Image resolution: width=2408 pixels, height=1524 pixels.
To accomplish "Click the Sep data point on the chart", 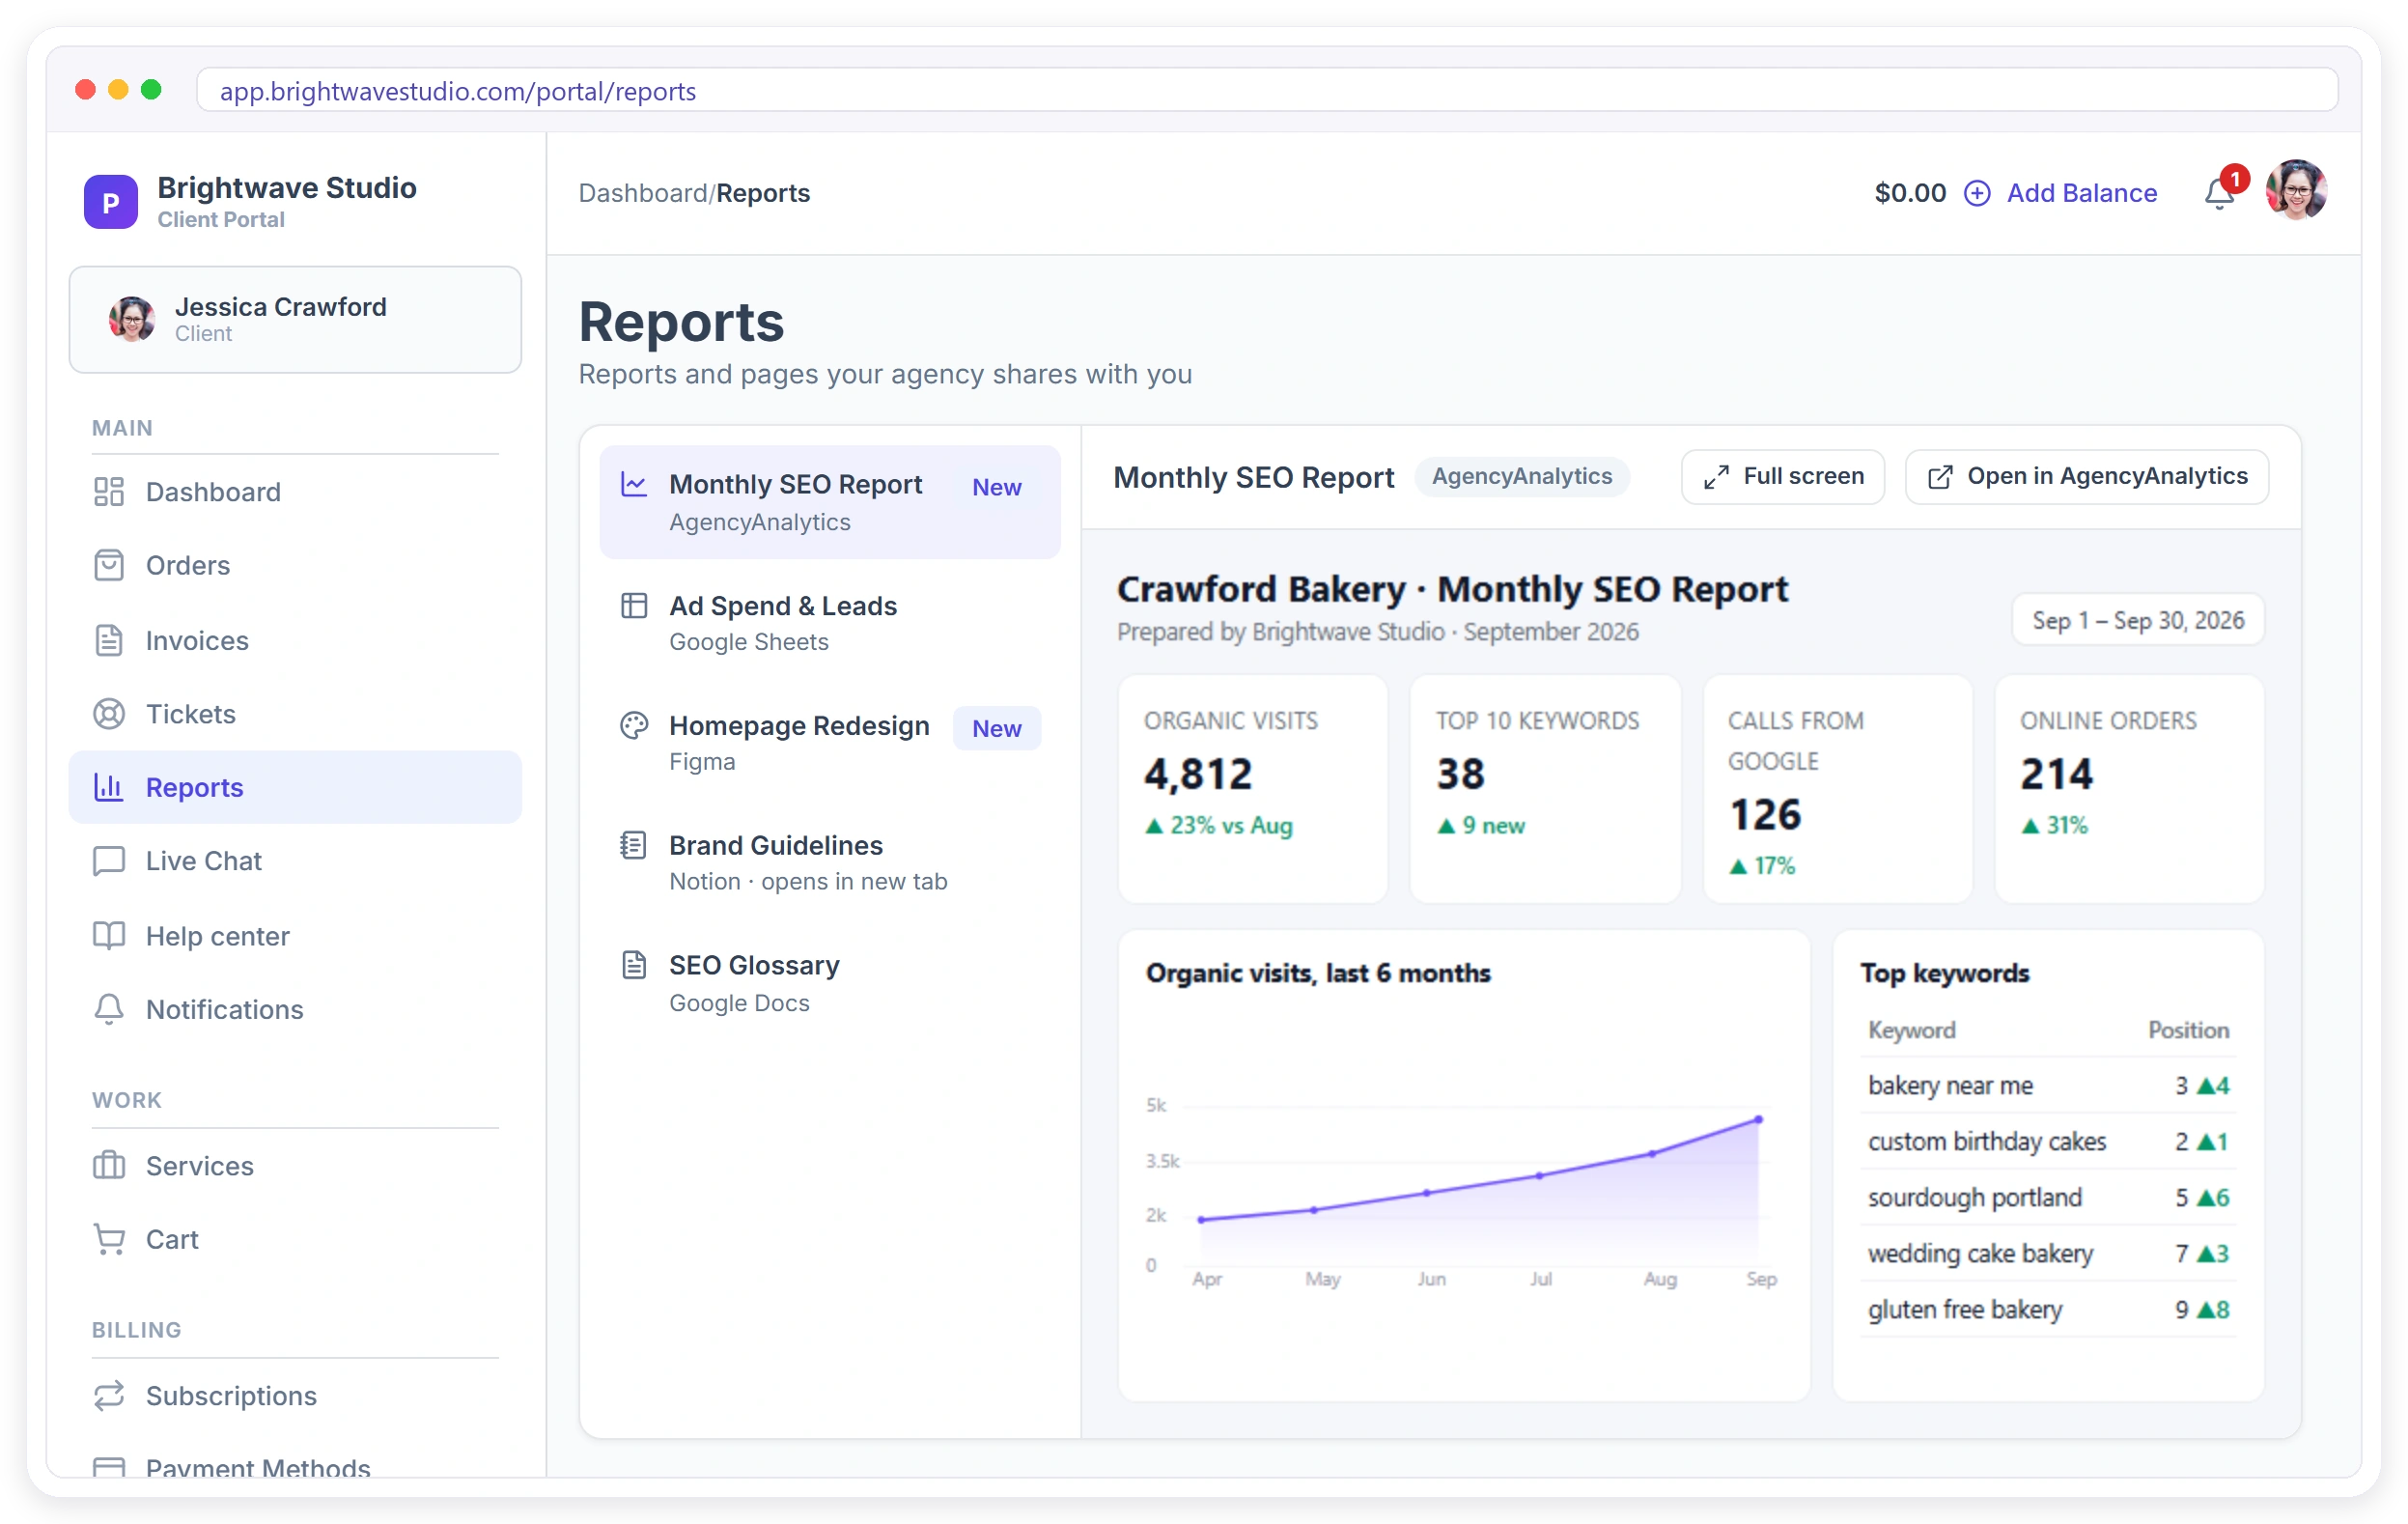I will coord(1759,1120).
